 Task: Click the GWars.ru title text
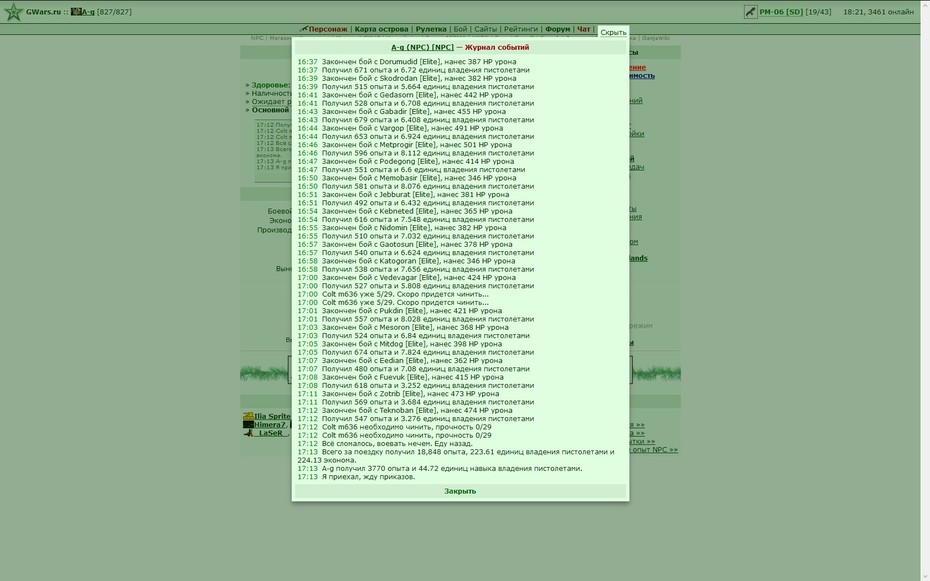coord(43,12)
